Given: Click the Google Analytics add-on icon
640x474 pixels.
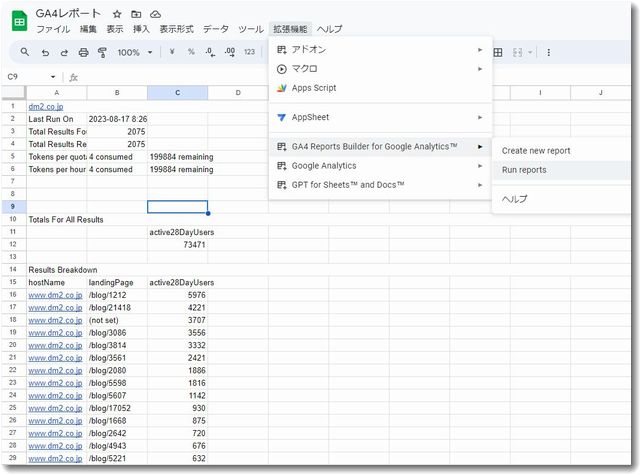Looking at the screenshot, I should coord(281,166).
